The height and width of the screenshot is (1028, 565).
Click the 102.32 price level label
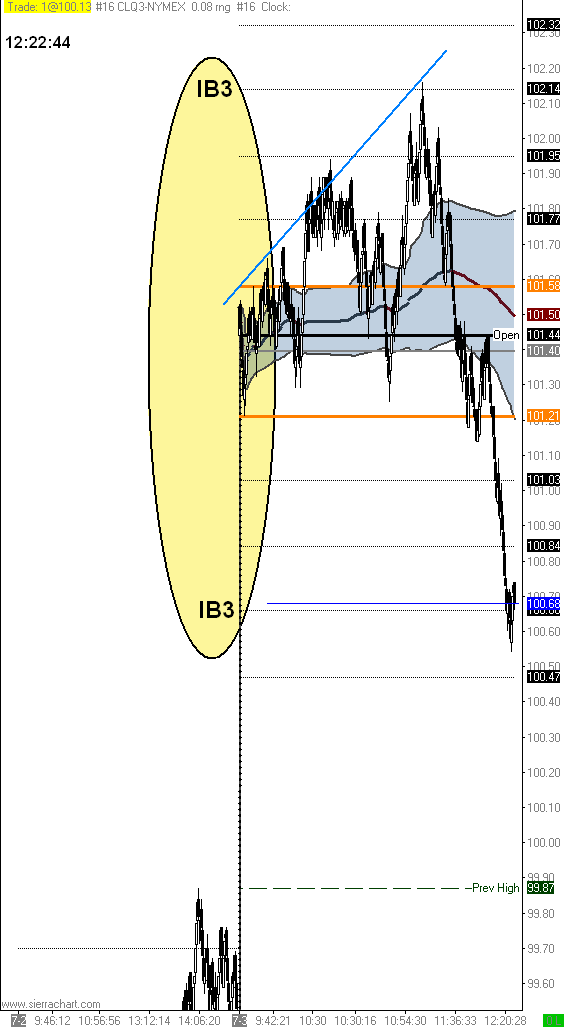(543, 25)
